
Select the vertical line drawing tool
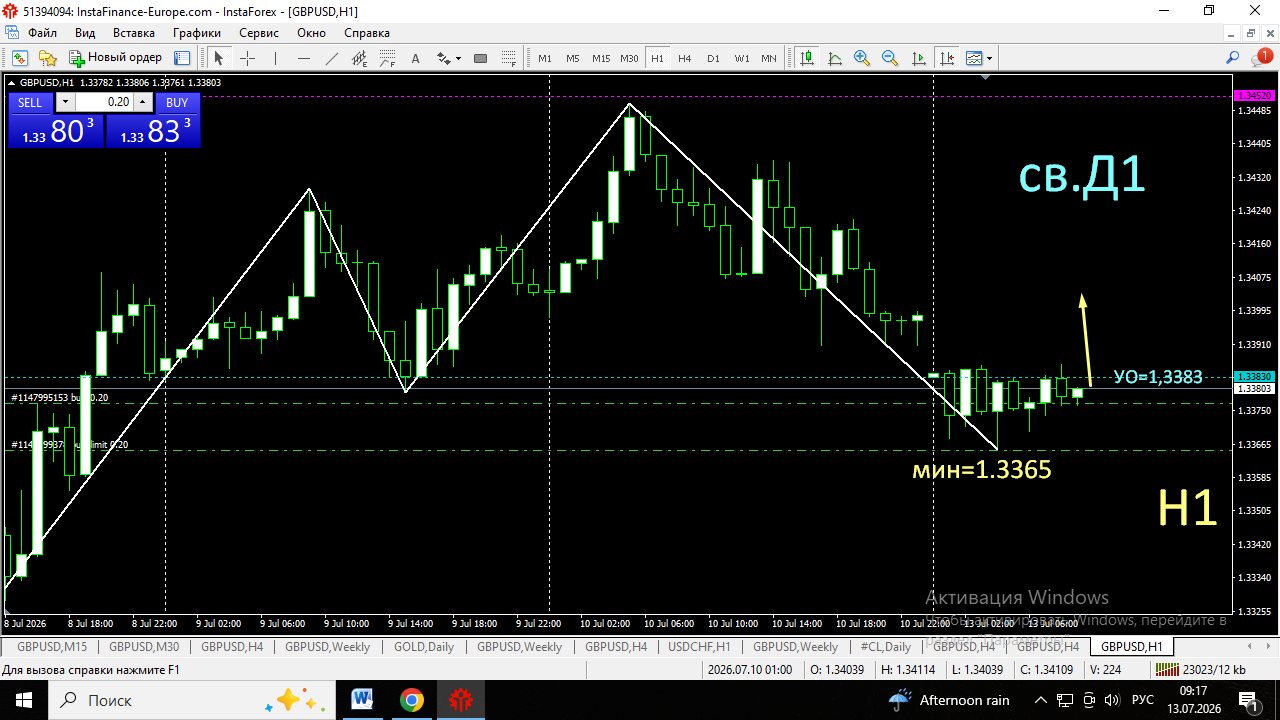(x=275, y=58)
